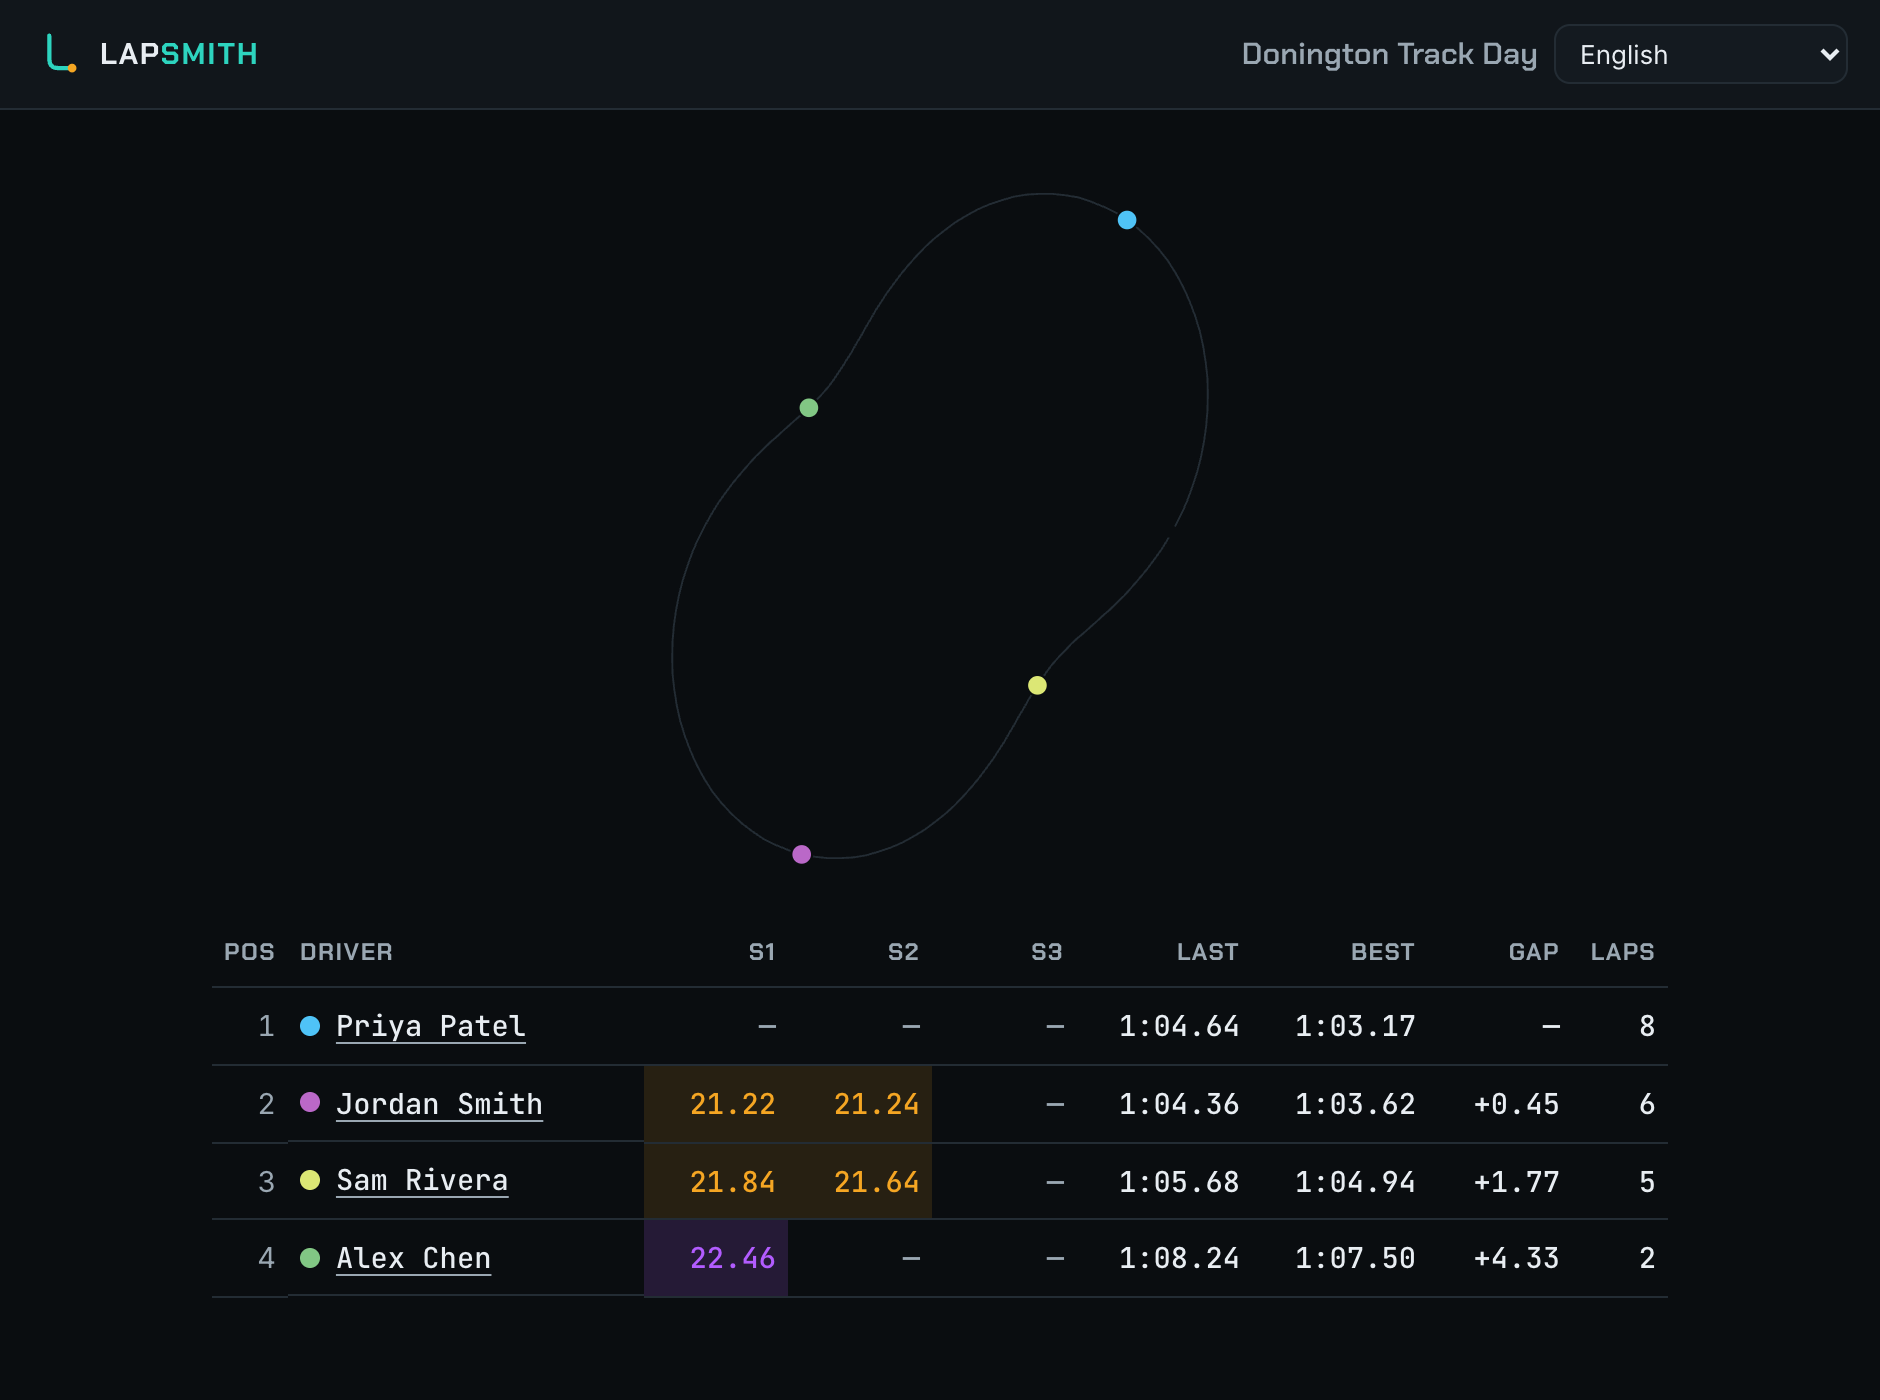This screenshot has width=1880, height=1400.
Task: Click the purple car marker on track
Action: tap(801, 854)
